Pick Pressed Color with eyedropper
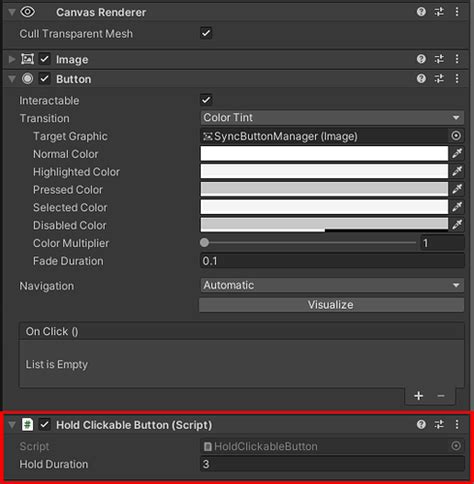474x484 pixels. (457, 189)
